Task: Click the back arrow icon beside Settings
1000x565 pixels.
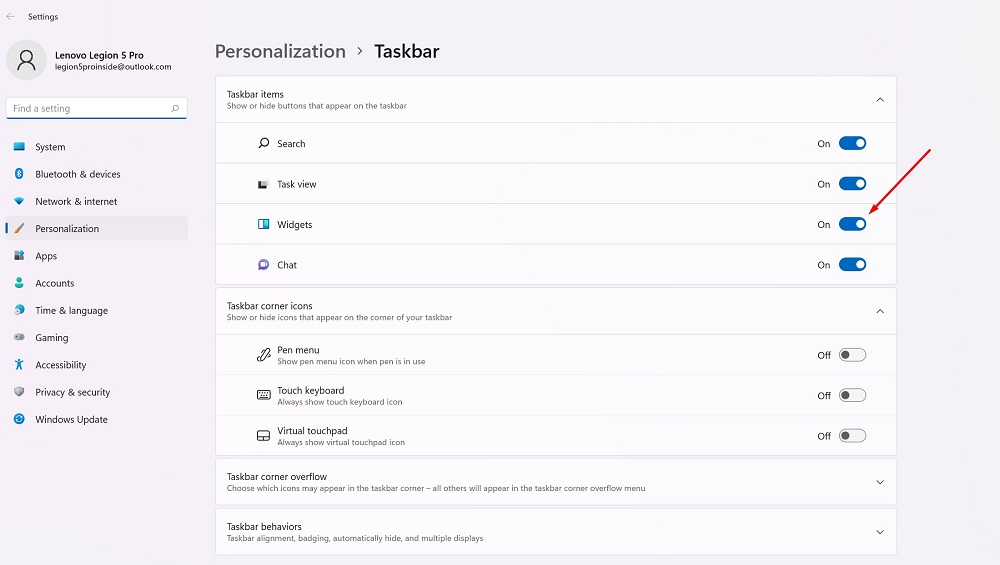Action: point(10,17)
